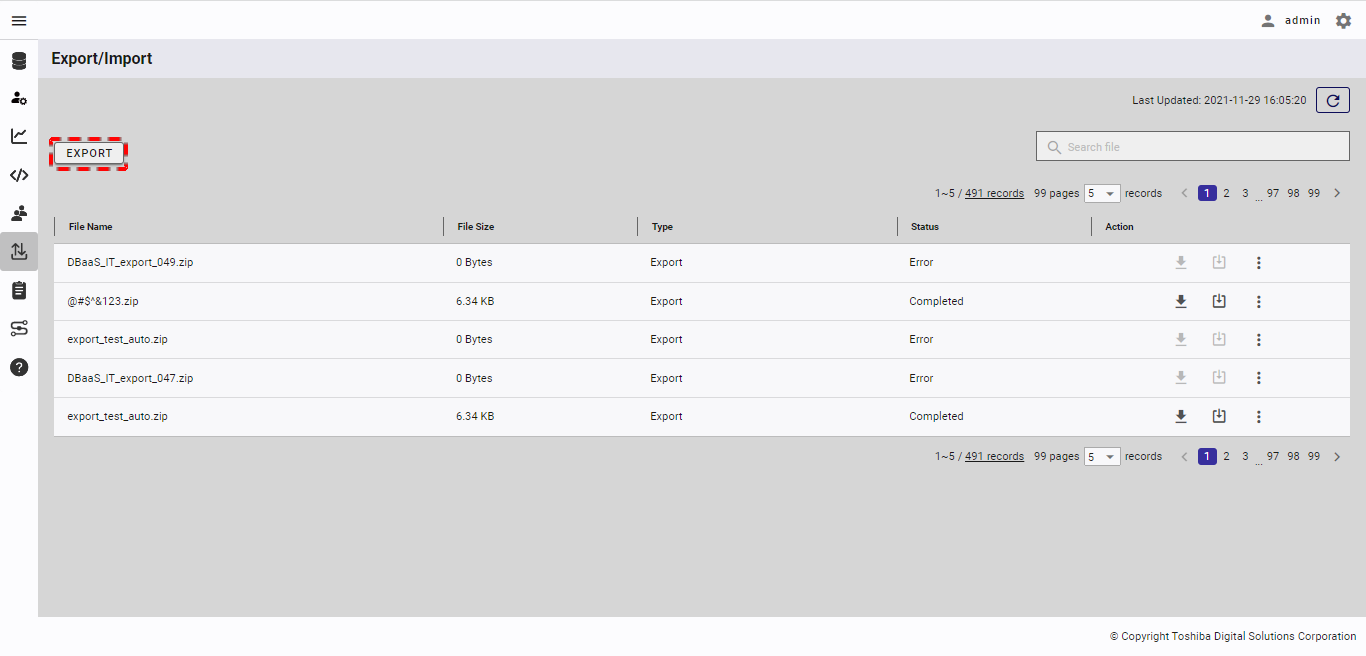Select the DBaaS_IT_export_049.zip file name
Screen dimensions: 1366x656
130,262
